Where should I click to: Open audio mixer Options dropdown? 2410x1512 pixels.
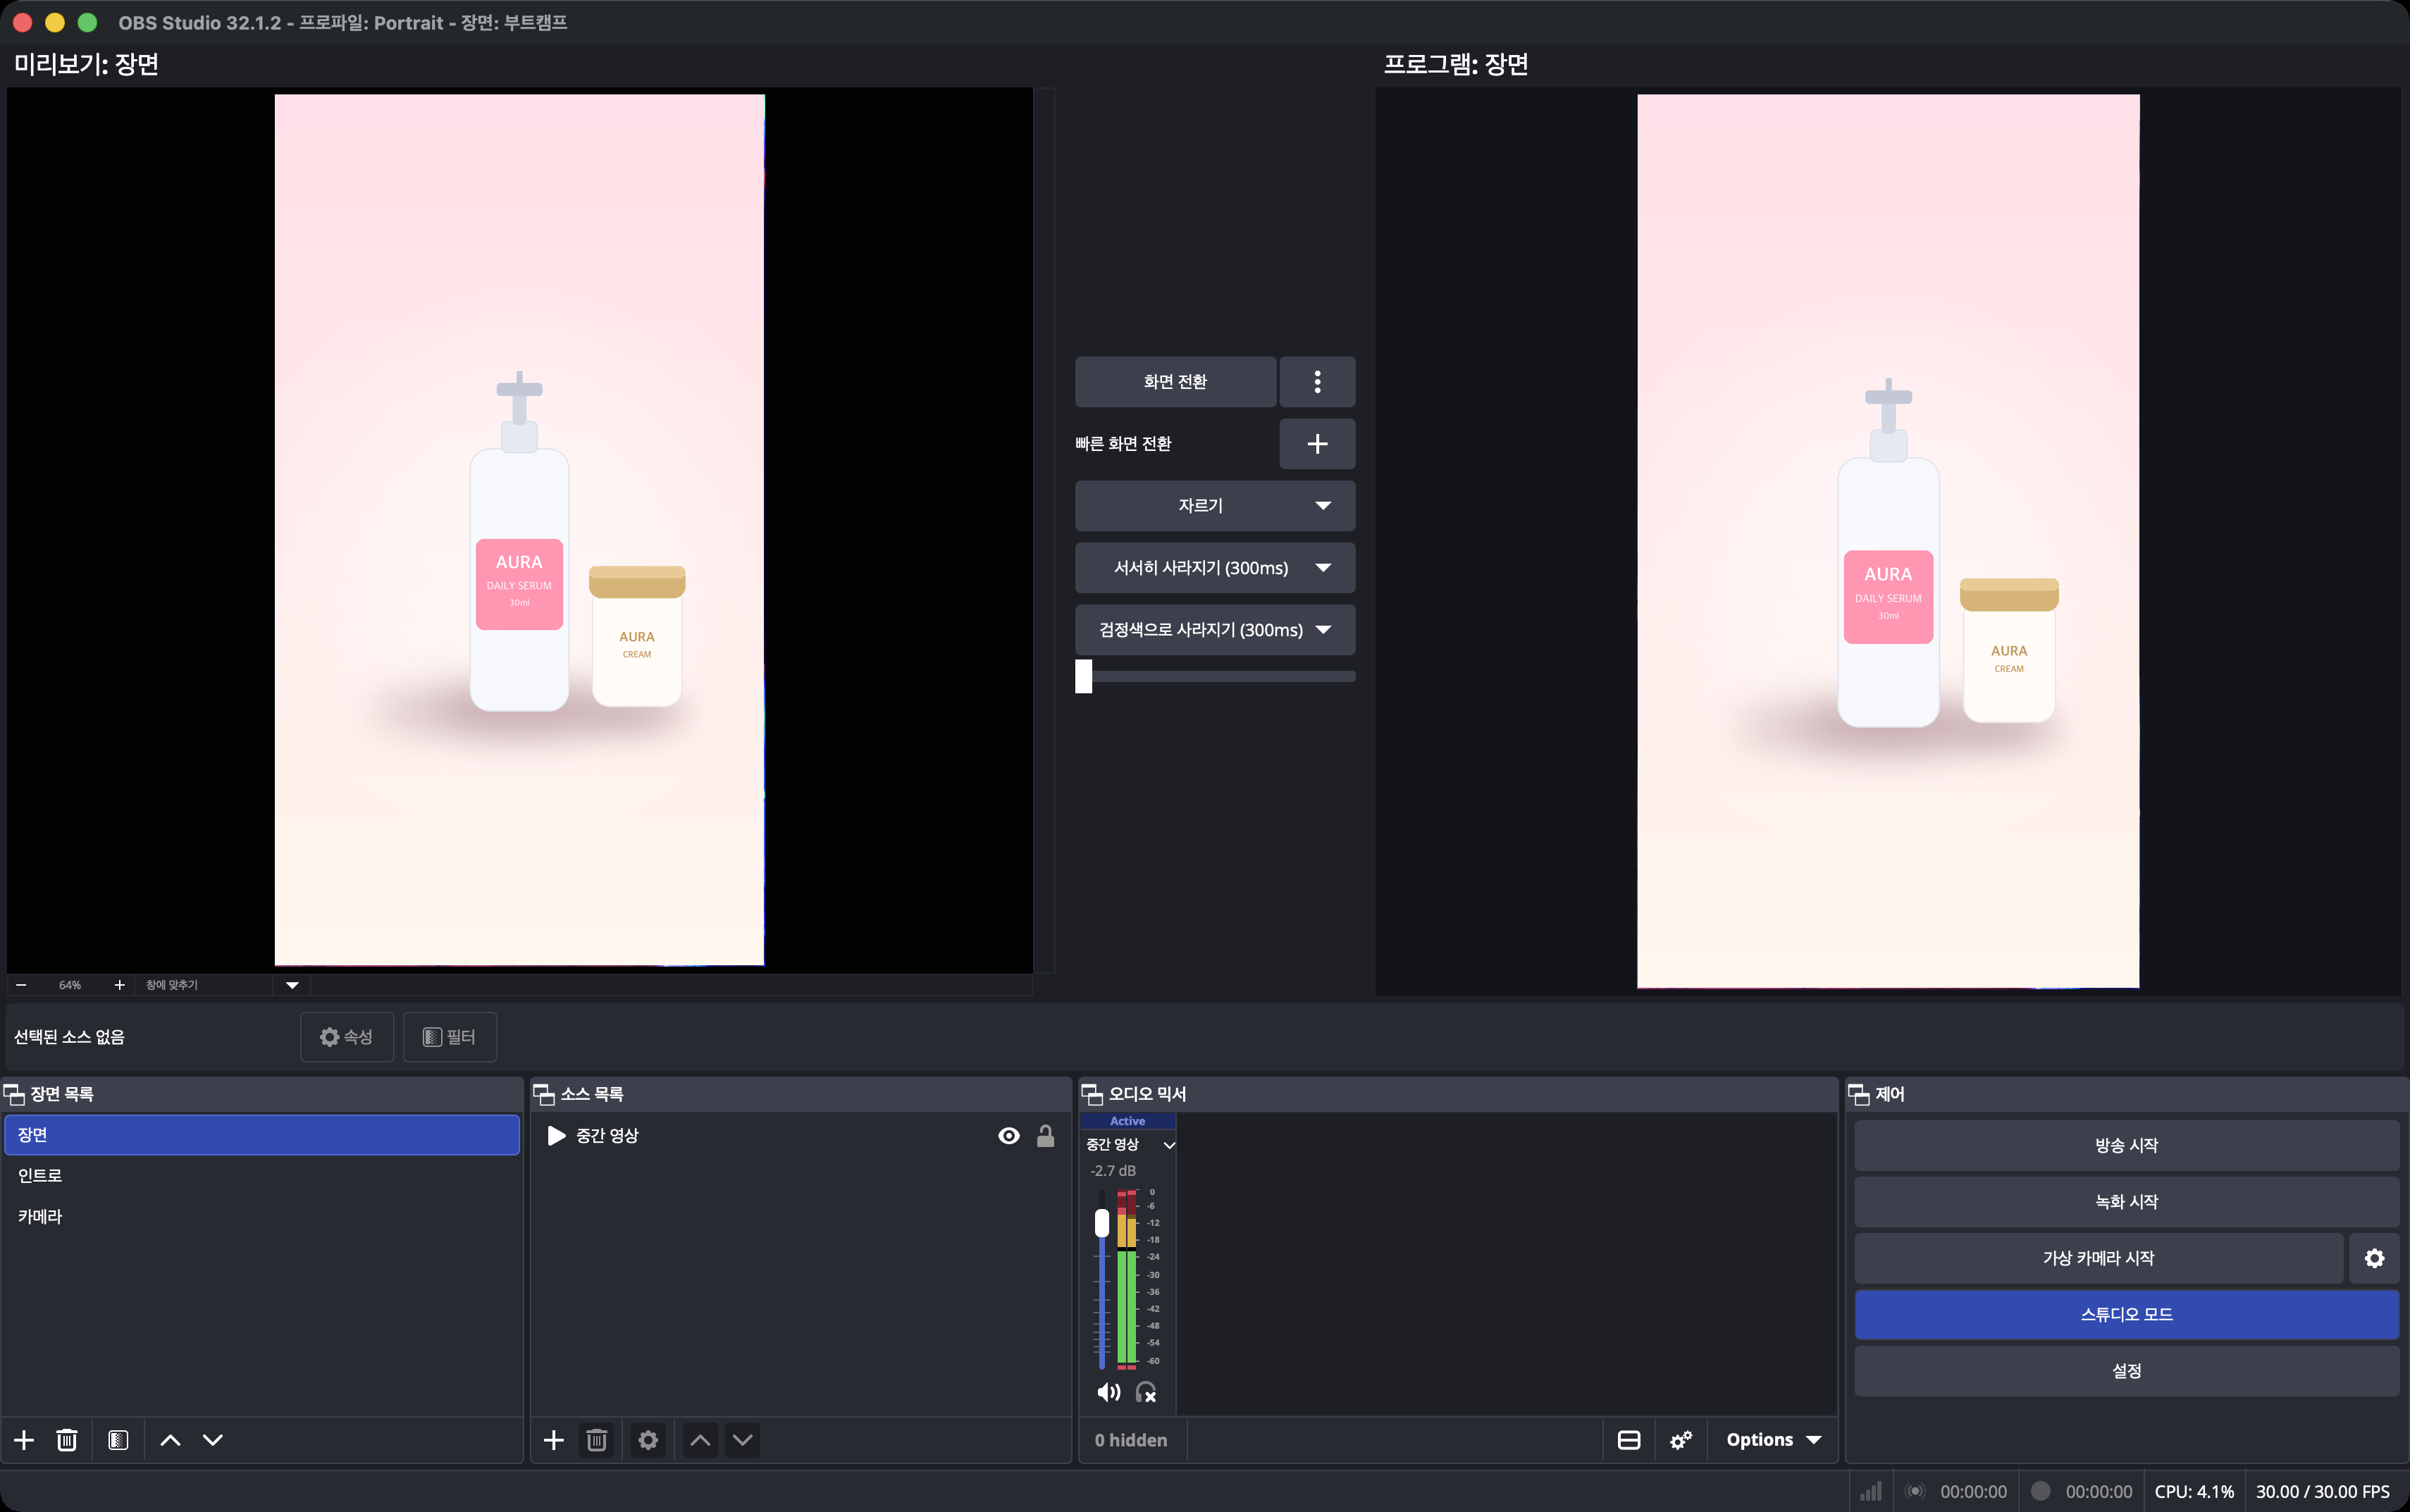(x=1773, y=1440)
